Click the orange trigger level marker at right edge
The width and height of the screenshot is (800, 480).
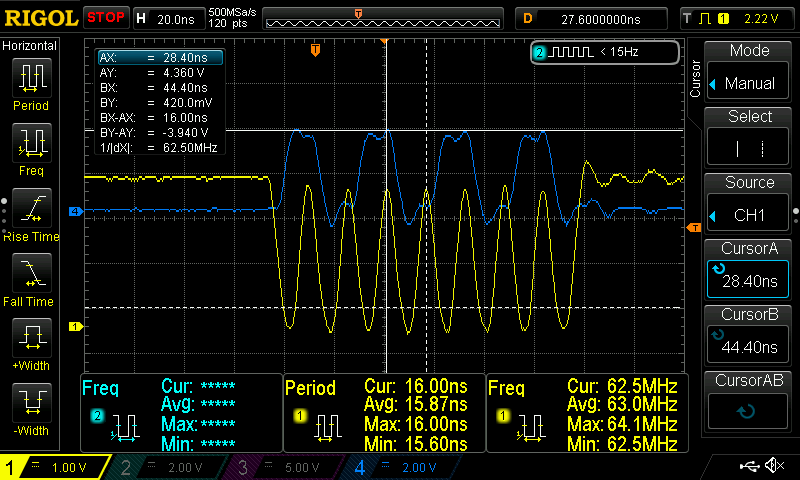tap(694, 229)
